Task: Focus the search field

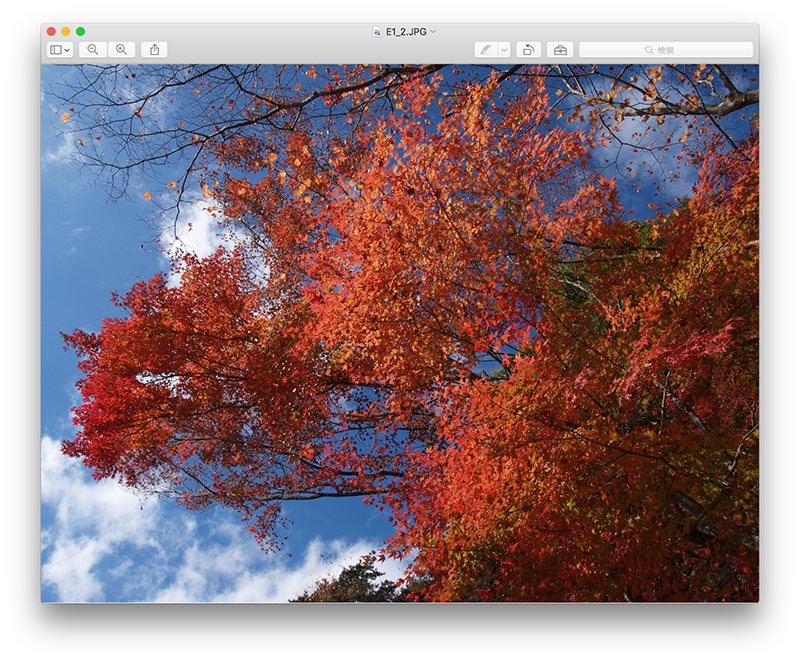Action: coord(666,49)
